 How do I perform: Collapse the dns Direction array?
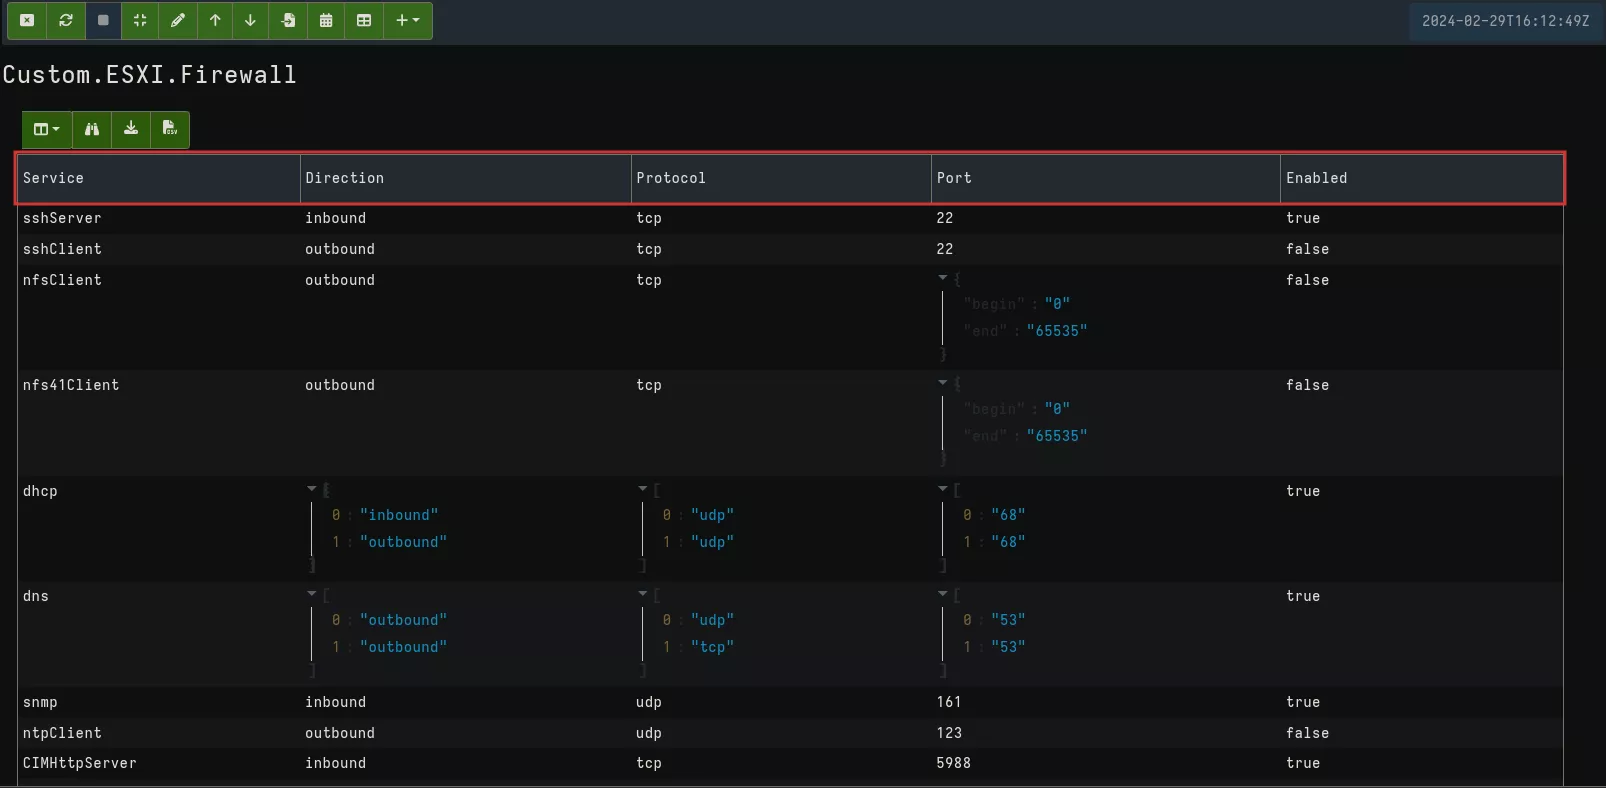point(312,594)
